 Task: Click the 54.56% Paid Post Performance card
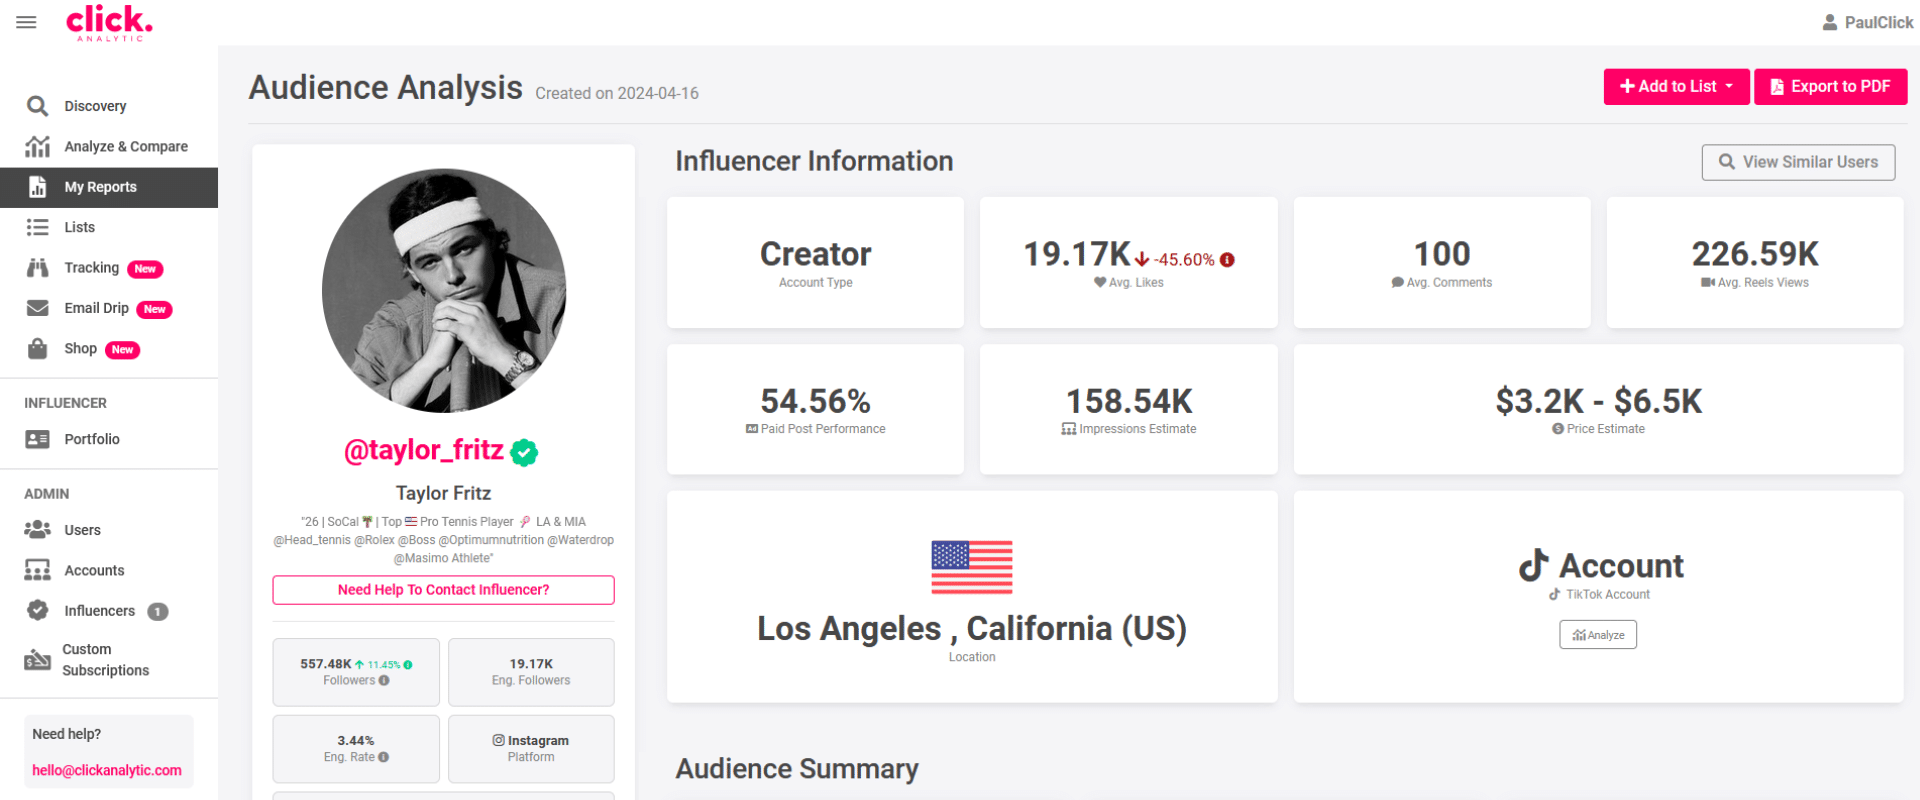[816, 409]
